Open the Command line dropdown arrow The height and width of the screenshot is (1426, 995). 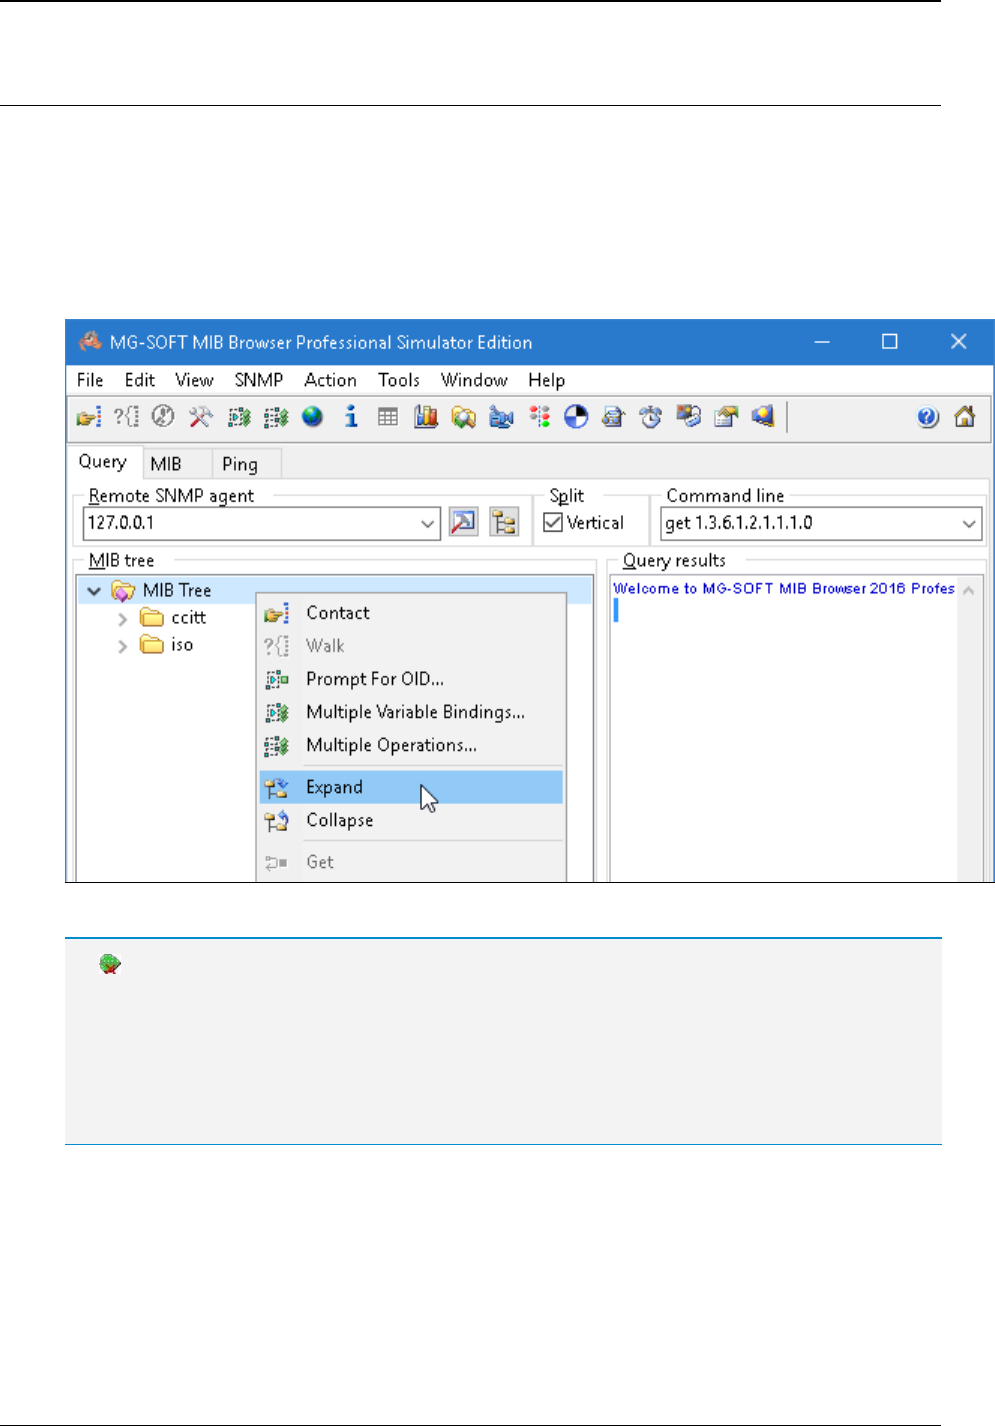(969, 523)
